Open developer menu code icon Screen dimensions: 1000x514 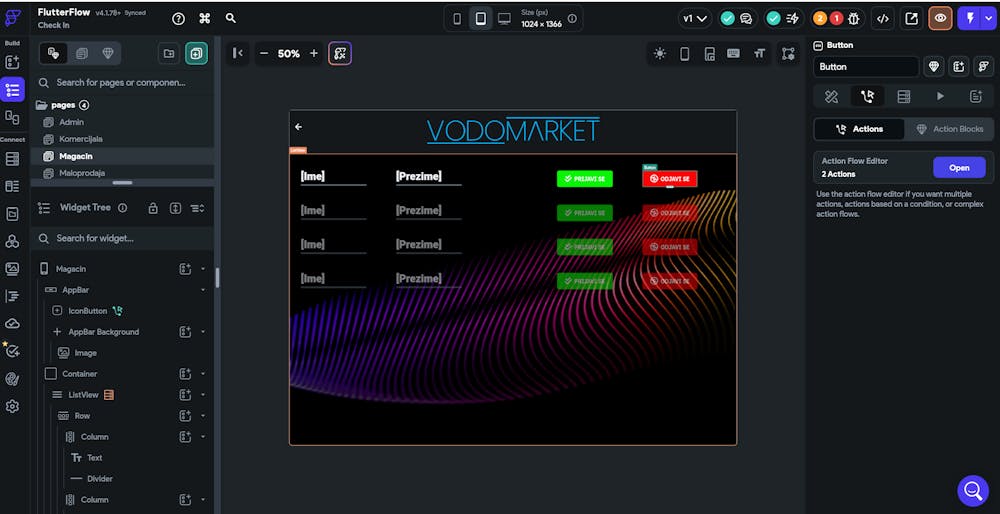coord(883,18)
